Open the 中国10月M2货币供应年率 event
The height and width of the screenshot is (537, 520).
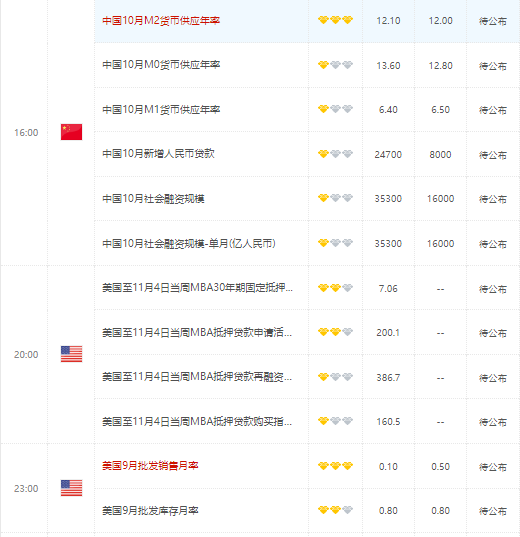click(161, 21)
